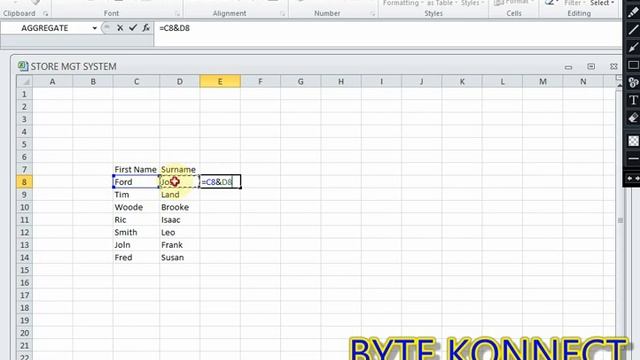Select the line tool in annotation toolbar

(x=633, y=30)
